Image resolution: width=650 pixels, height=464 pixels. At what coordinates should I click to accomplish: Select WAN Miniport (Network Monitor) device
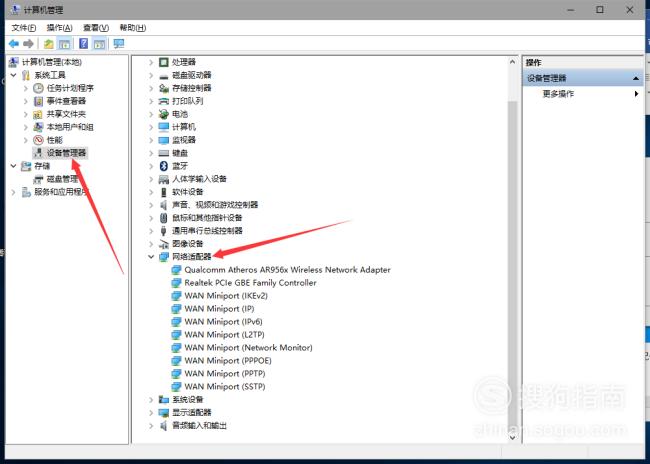pyautogui.click(x=248, y=347)
